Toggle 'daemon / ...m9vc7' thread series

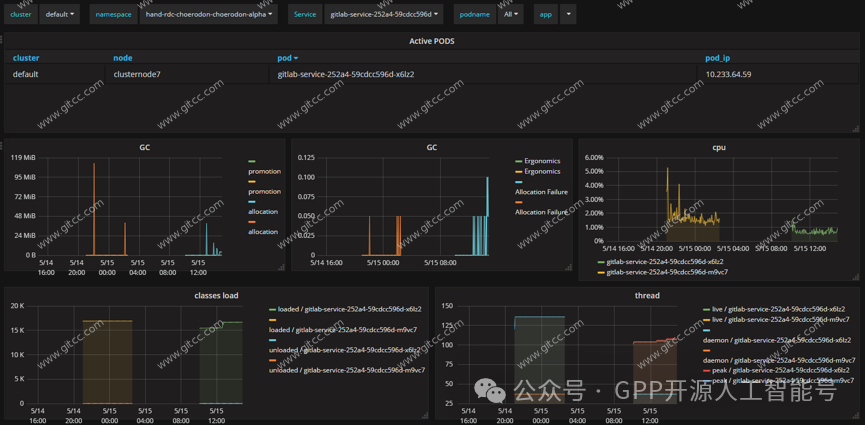click(x=779, y=360)
